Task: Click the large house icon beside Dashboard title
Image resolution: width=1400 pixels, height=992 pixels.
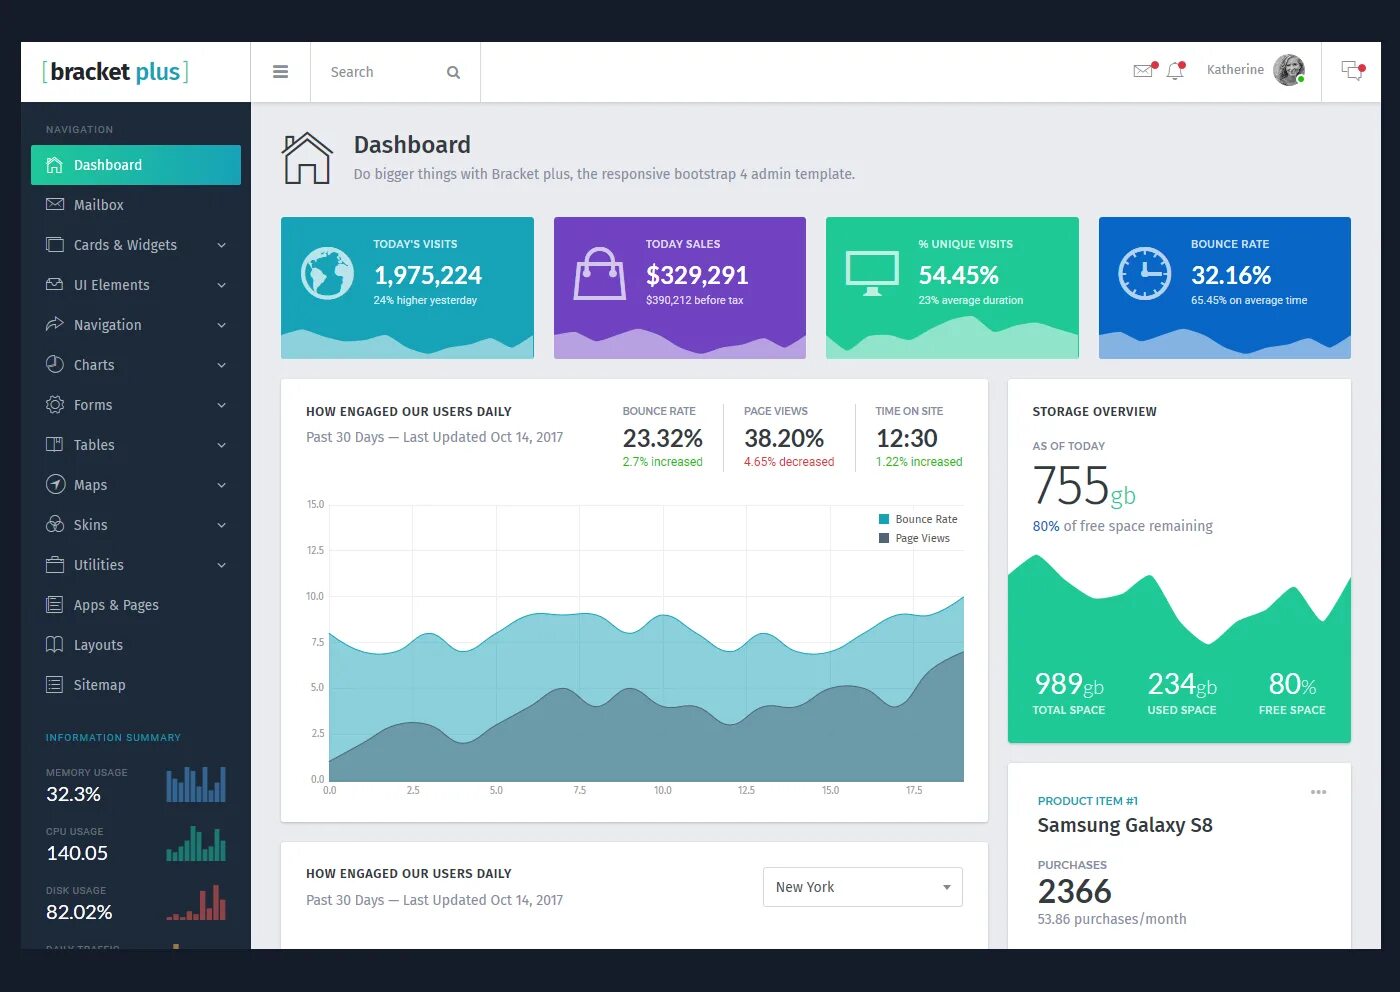Action: click(x=307, y=158)
